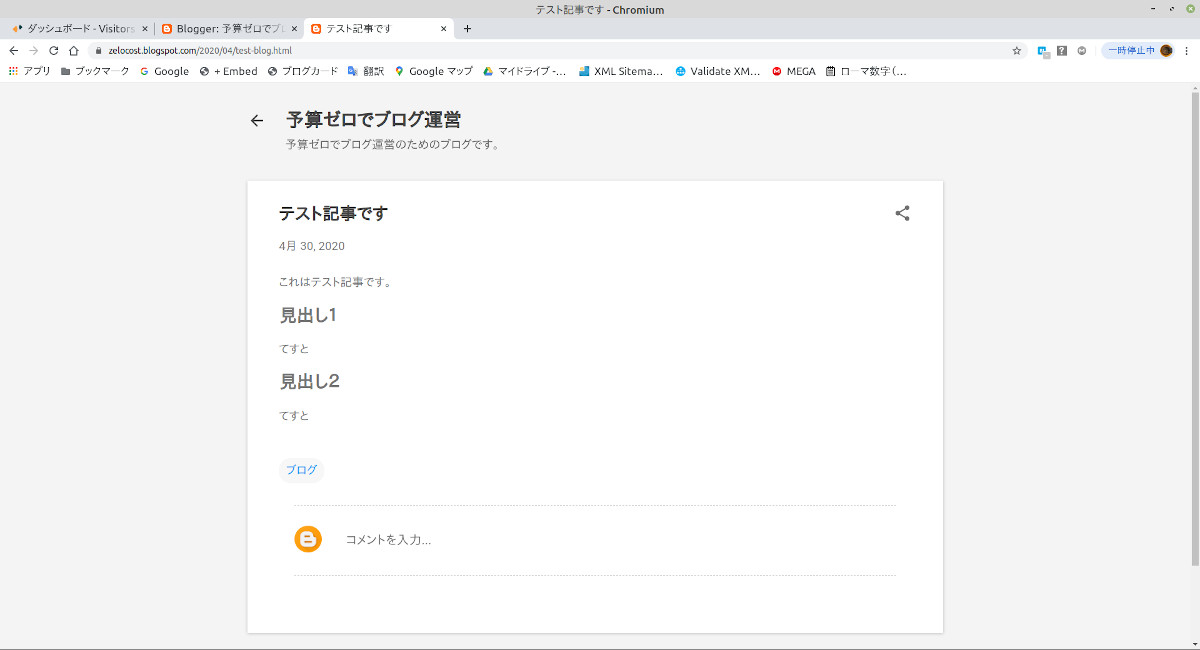The width and height of the screenshot is (1200, 650).
Task: Open the ローマ数字 bookmark
Action: 866,71
